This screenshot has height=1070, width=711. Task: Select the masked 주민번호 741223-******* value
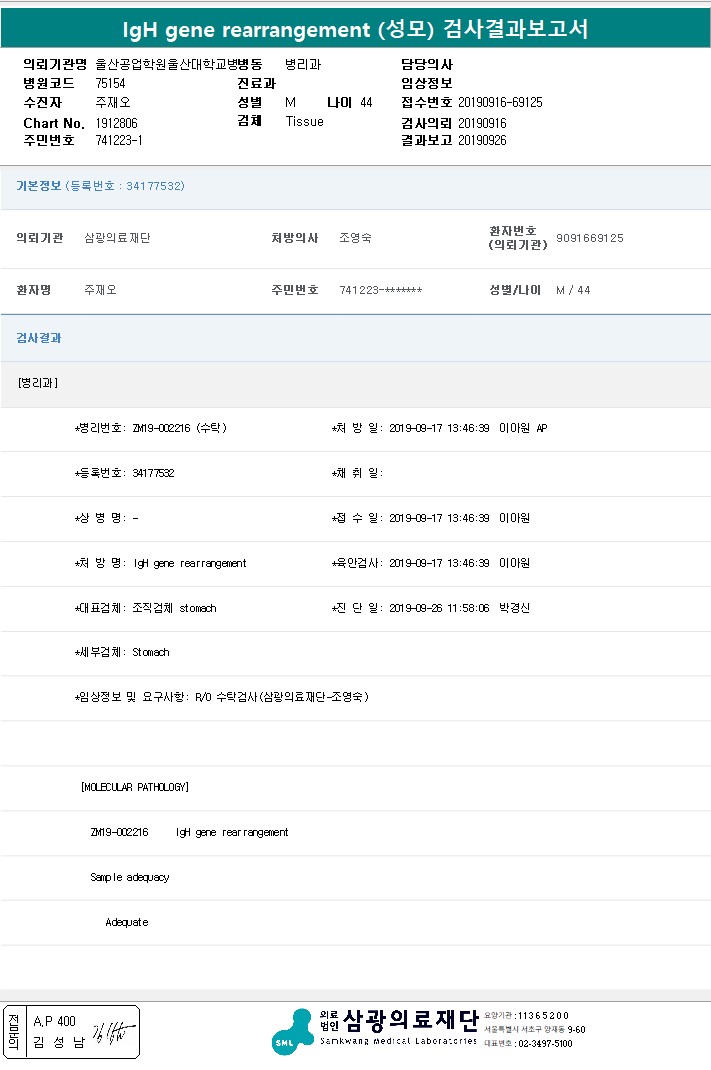click(380, 290)
